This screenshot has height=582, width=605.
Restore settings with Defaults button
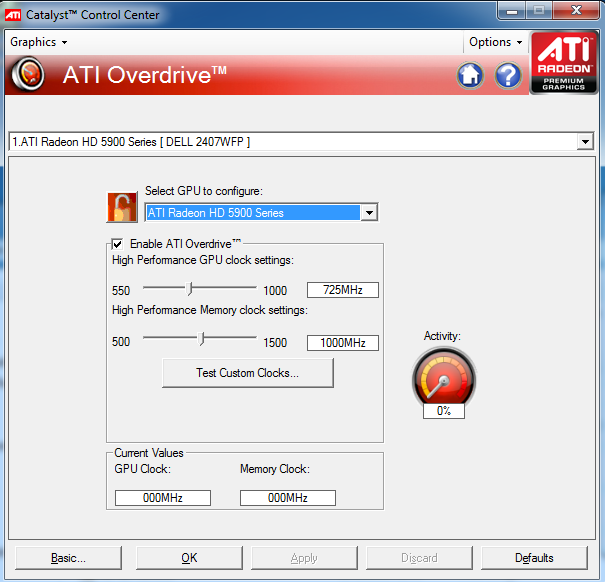(534, 558)
